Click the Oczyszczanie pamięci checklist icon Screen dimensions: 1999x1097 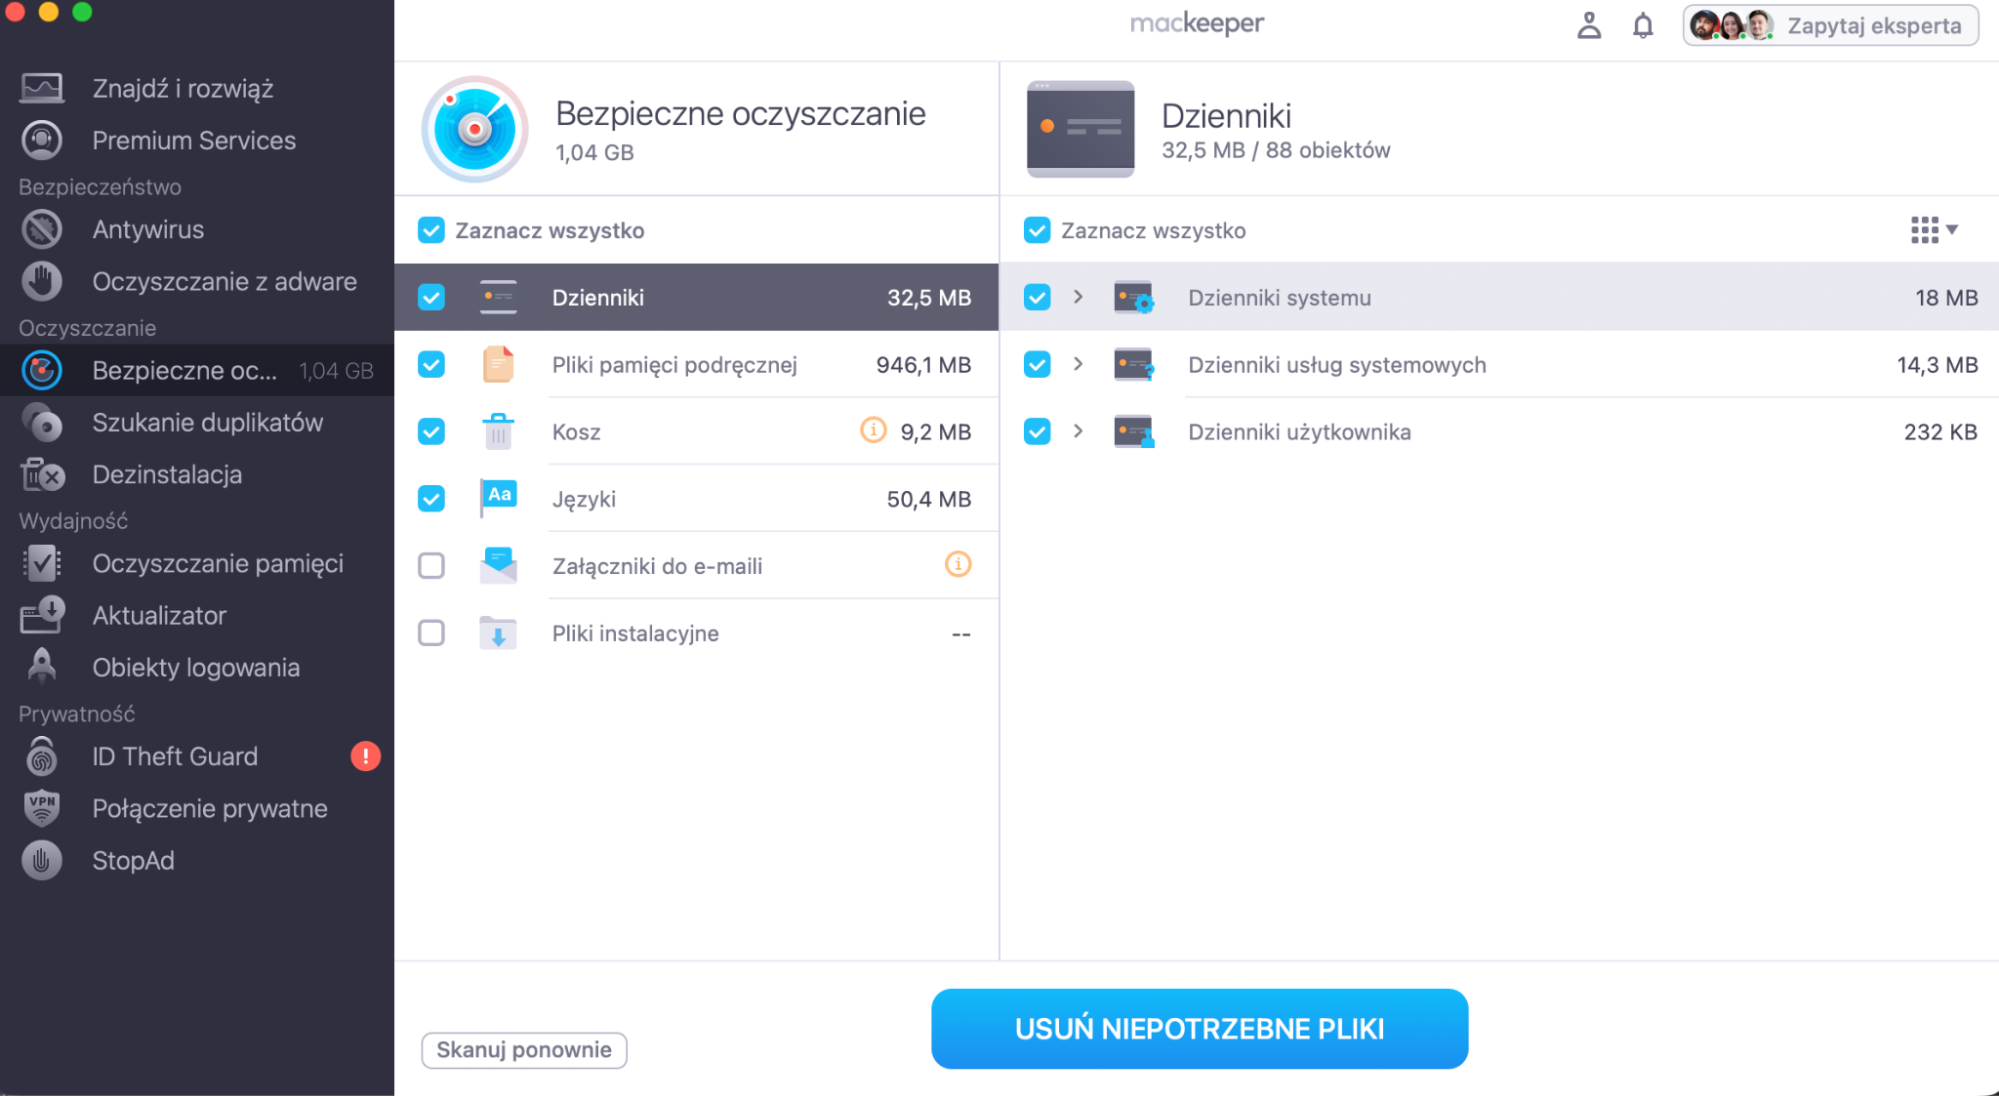[42, 563]
